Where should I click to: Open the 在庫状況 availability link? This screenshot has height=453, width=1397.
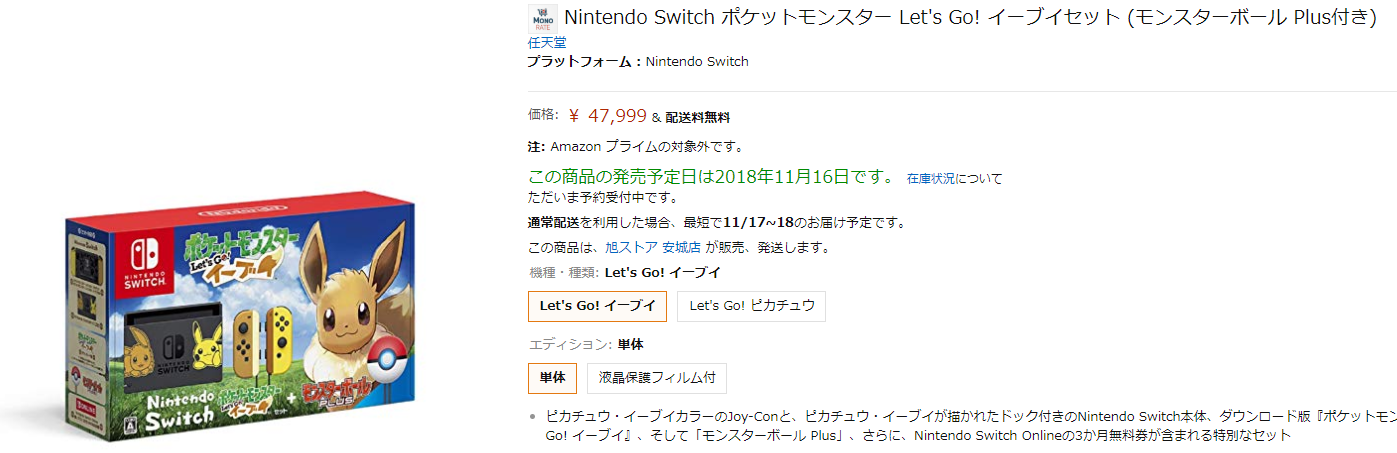click(x=932, y=179)
